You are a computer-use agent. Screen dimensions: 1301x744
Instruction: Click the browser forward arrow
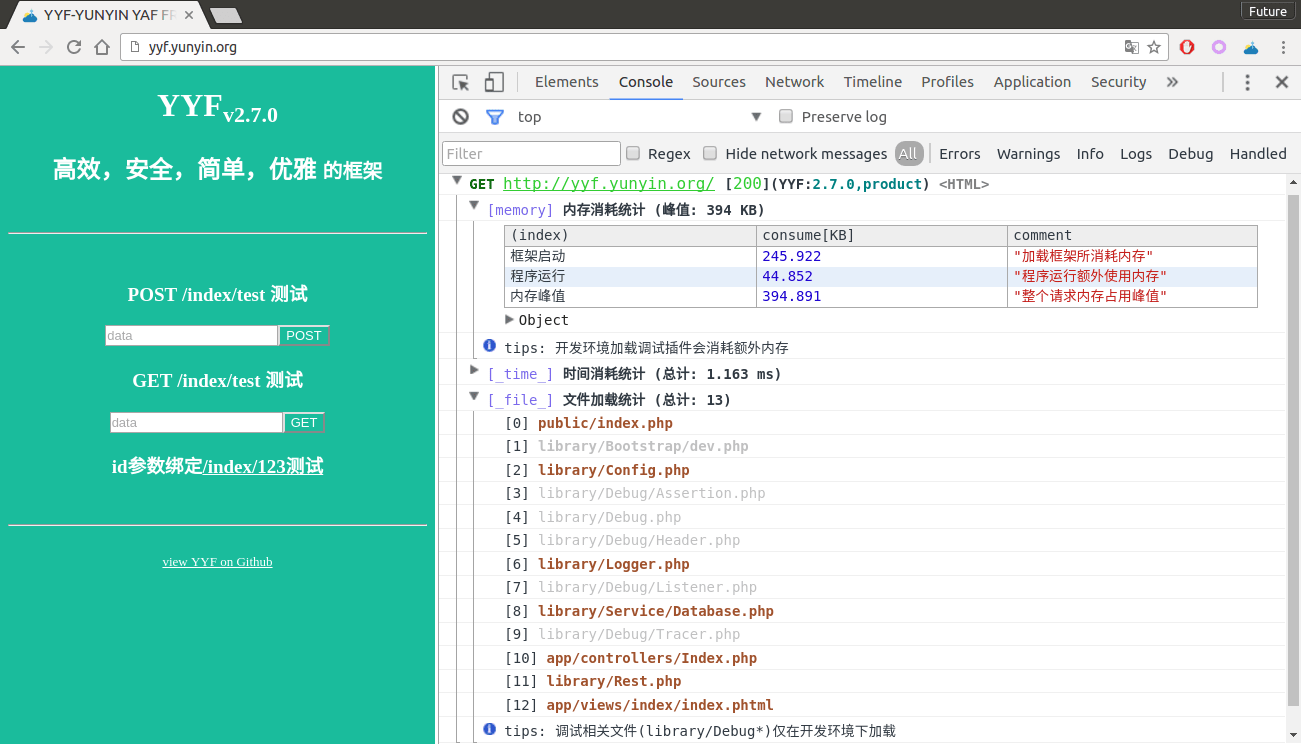pyautogui.click(x=46, y=47)
